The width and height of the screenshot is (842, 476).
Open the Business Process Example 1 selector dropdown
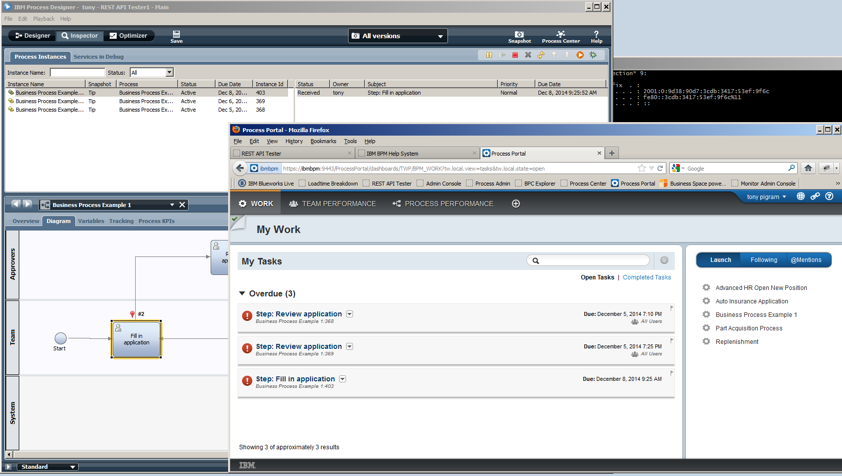point(172,205)
